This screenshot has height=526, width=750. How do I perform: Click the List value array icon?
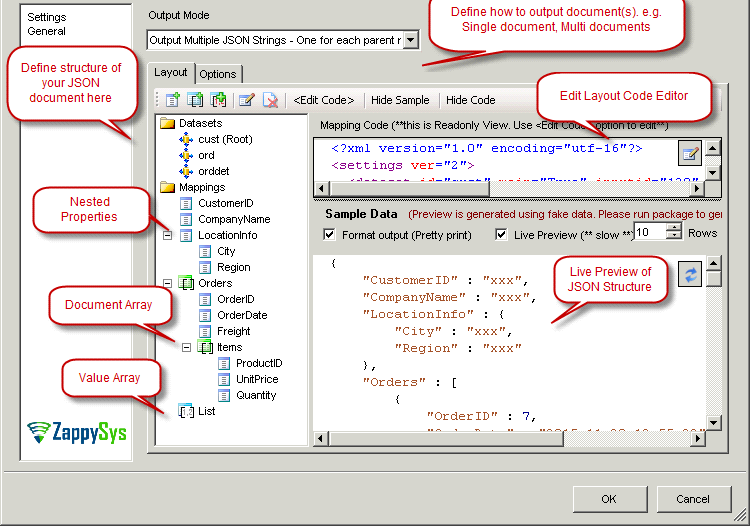(186, 410)
